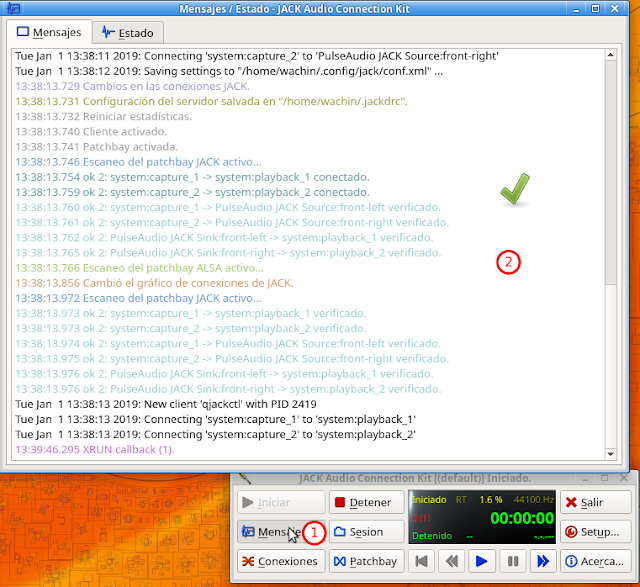Click the Detenido transport state label
Screen dimensions: 640x587
click(432, 536)
